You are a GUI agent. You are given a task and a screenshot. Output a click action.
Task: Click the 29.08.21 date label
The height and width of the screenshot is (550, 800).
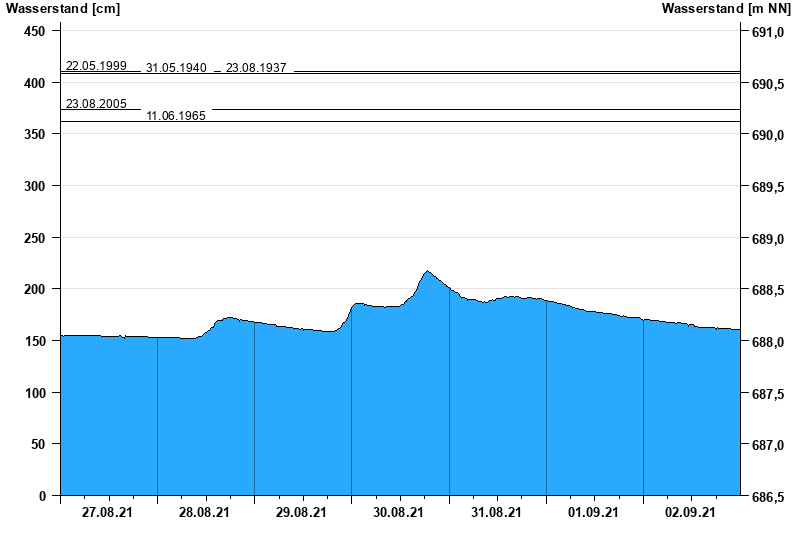click(301, 513)
